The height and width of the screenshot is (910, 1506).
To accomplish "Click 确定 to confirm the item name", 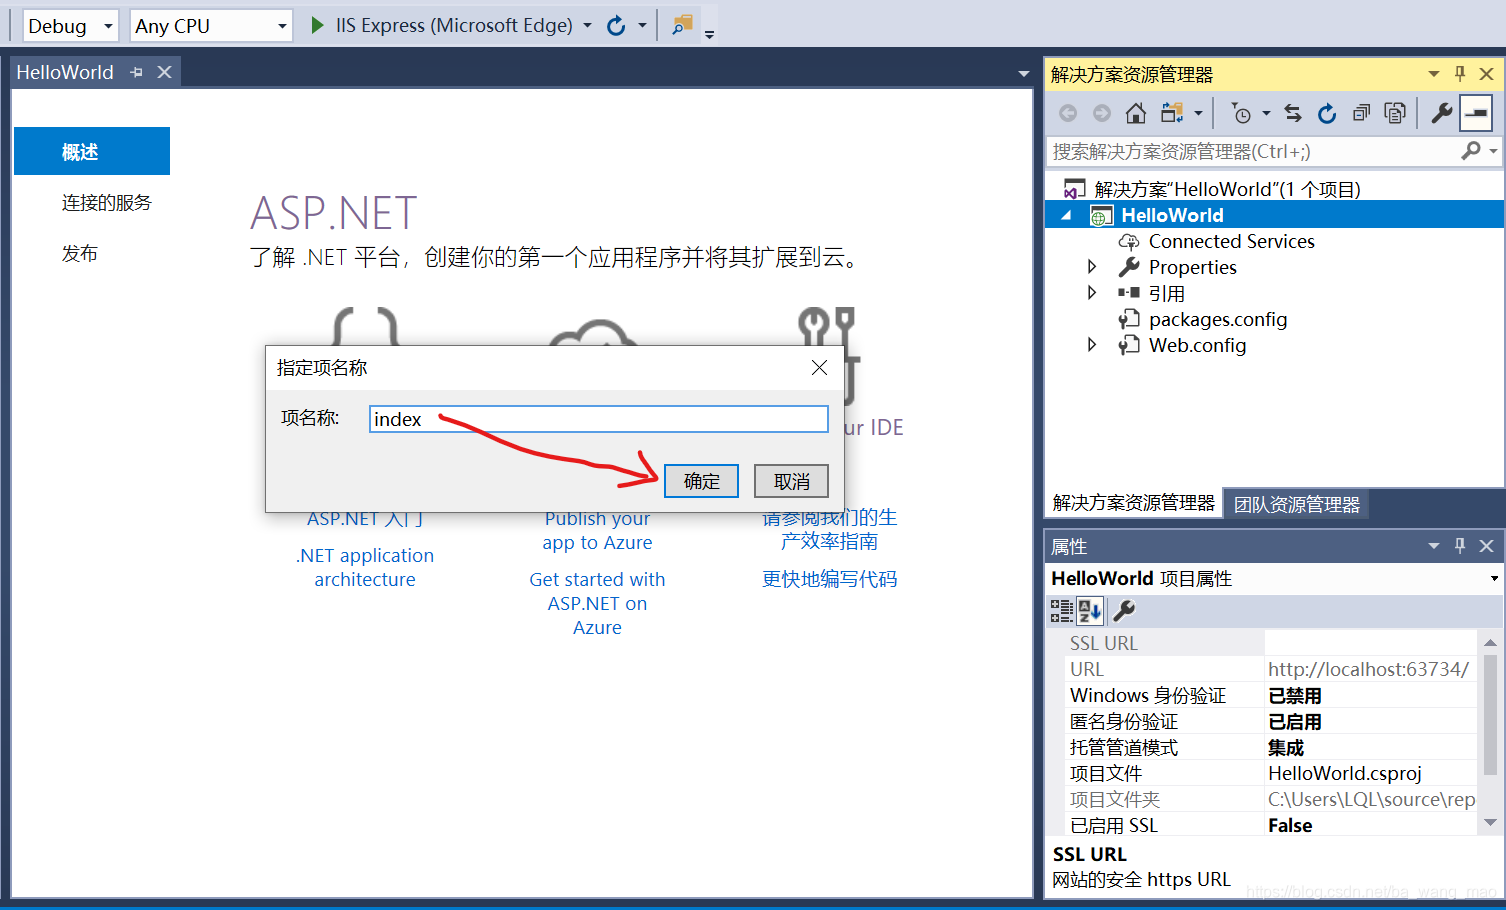I will [701, 481].
